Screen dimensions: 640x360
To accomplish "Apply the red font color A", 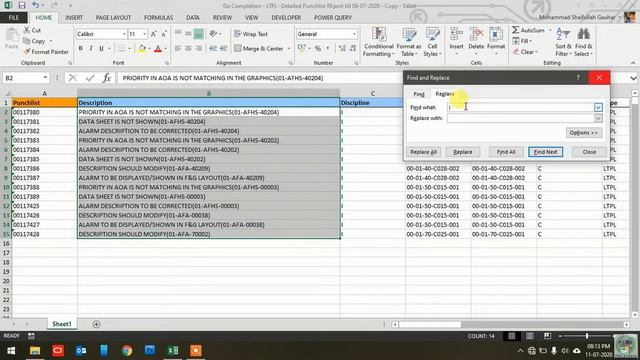I will [x=158, y=49].
